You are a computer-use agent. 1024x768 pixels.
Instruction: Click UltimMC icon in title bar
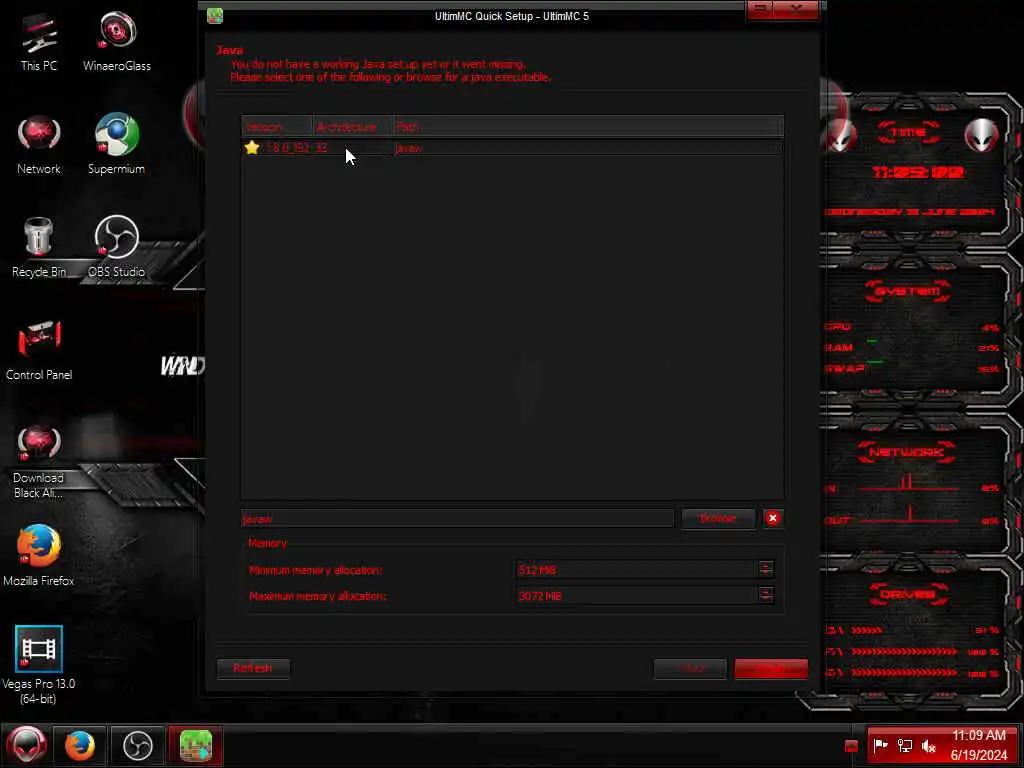coord(215,16)
